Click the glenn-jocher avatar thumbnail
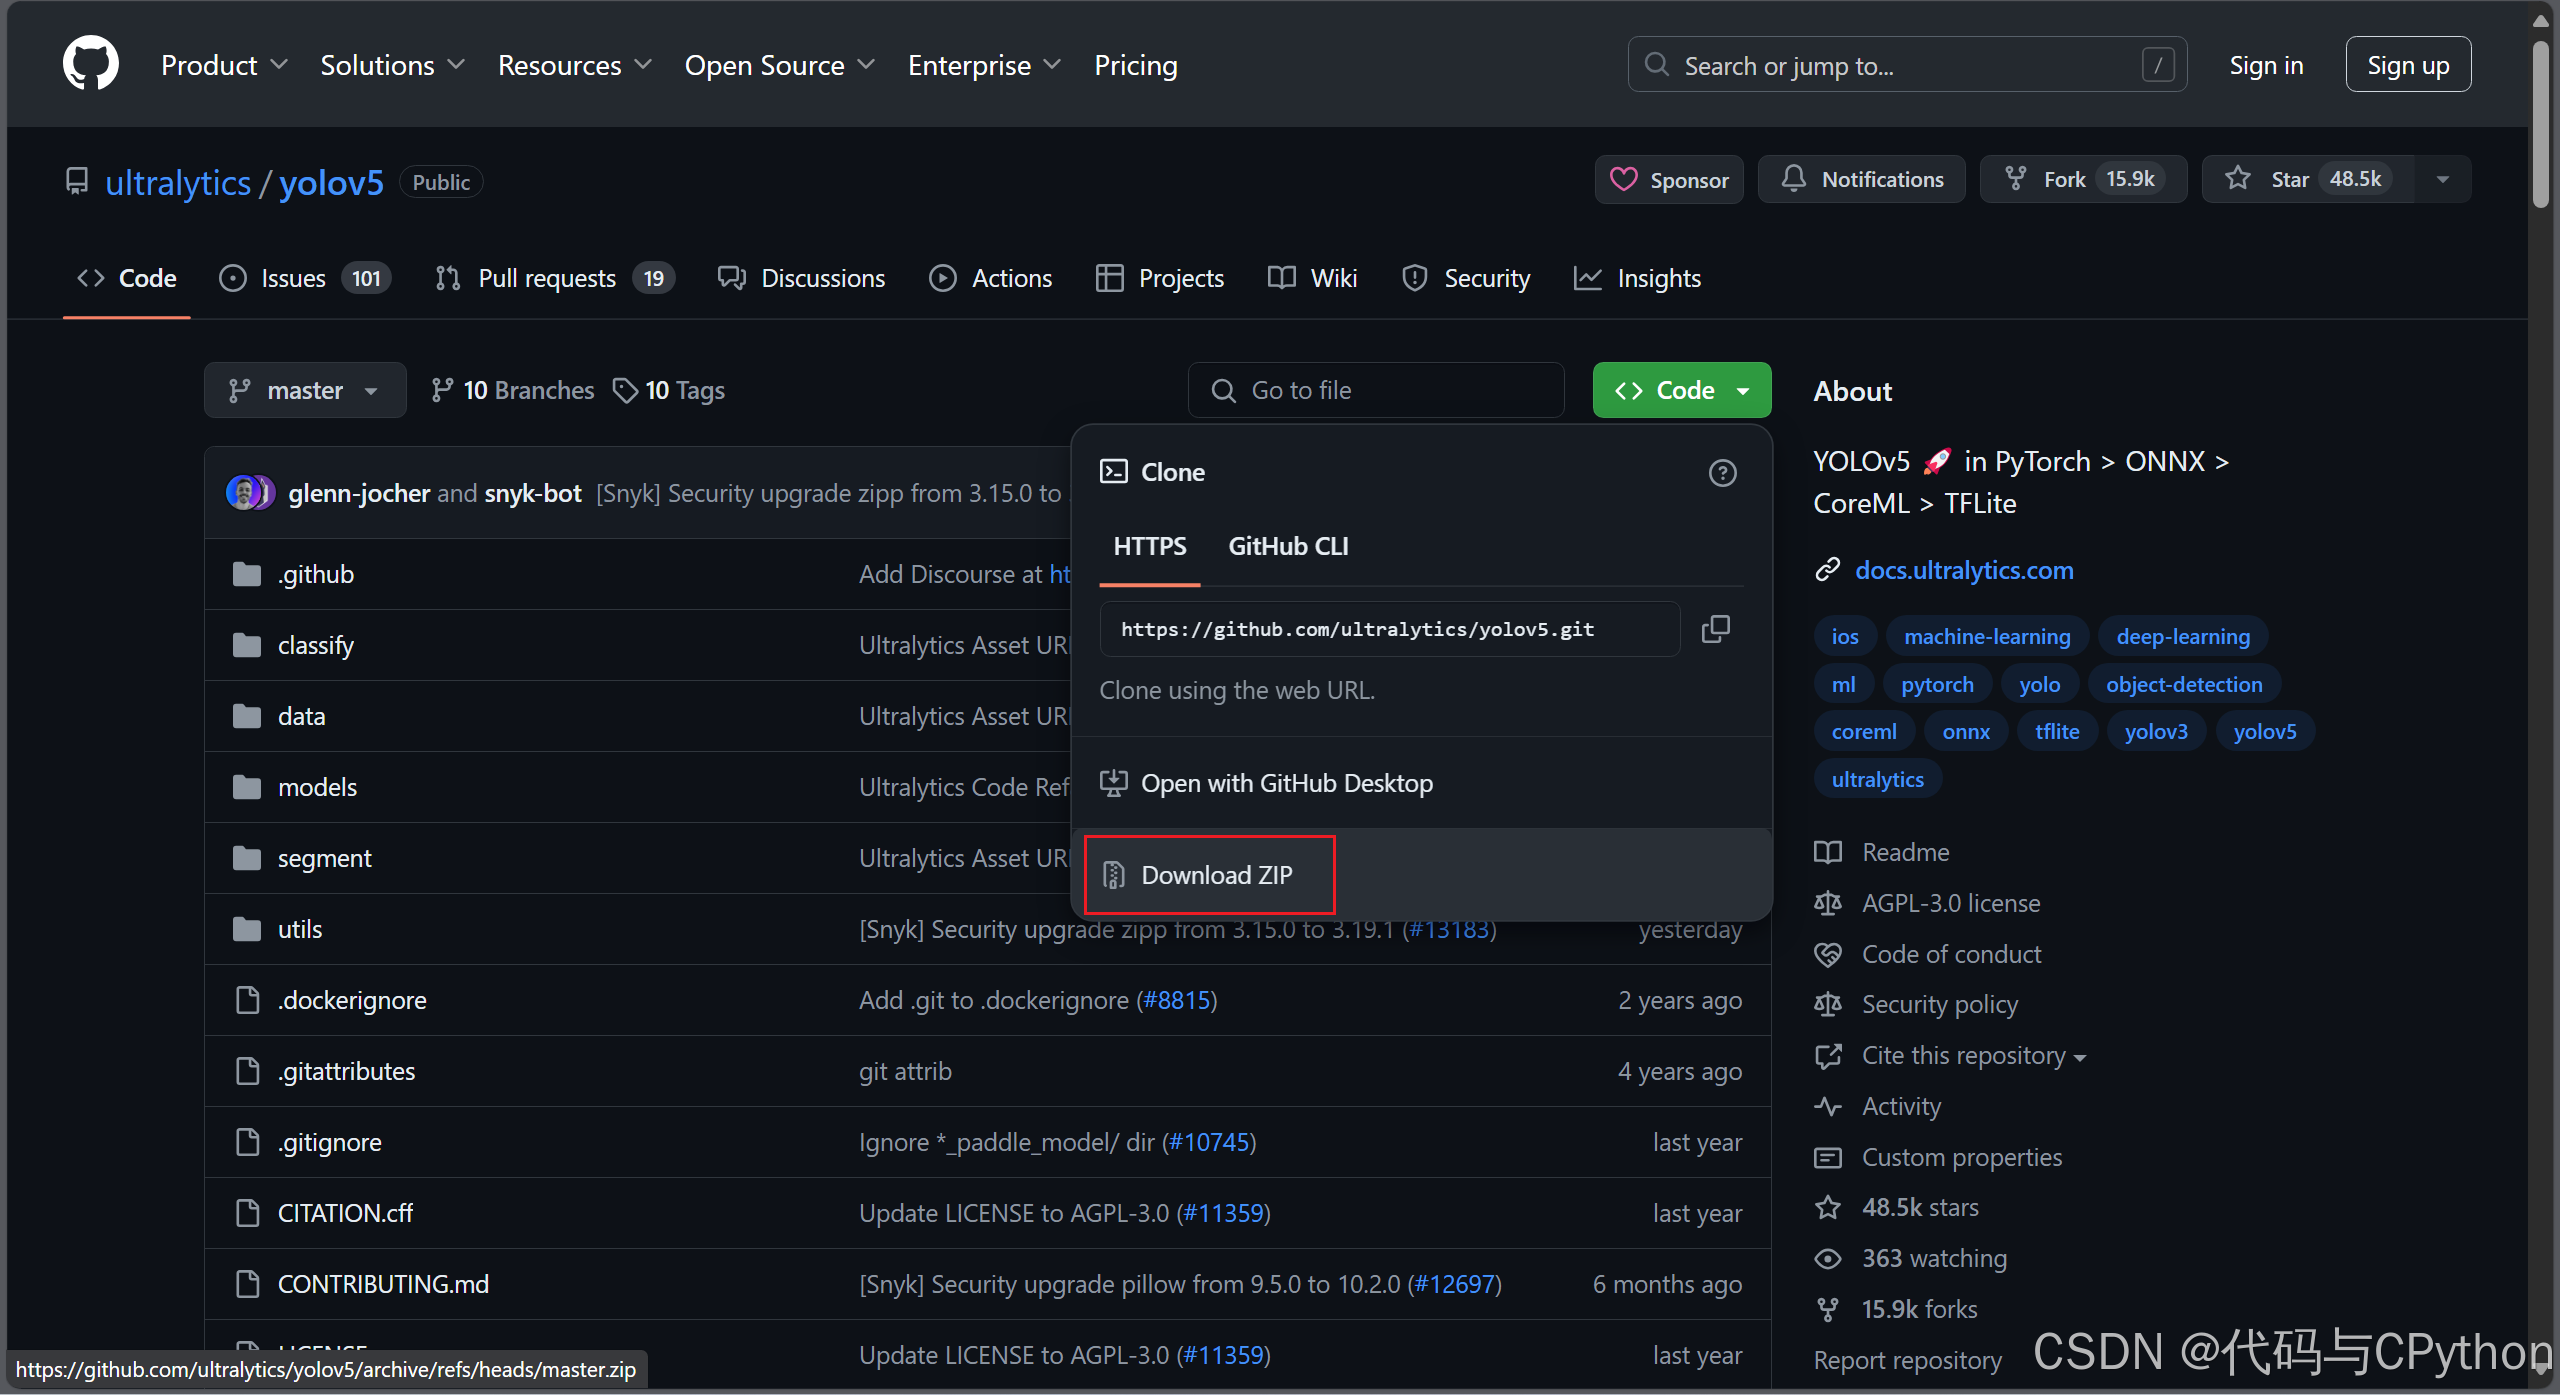This screenshot has width=2560, height=1395. tap(243, 493)
